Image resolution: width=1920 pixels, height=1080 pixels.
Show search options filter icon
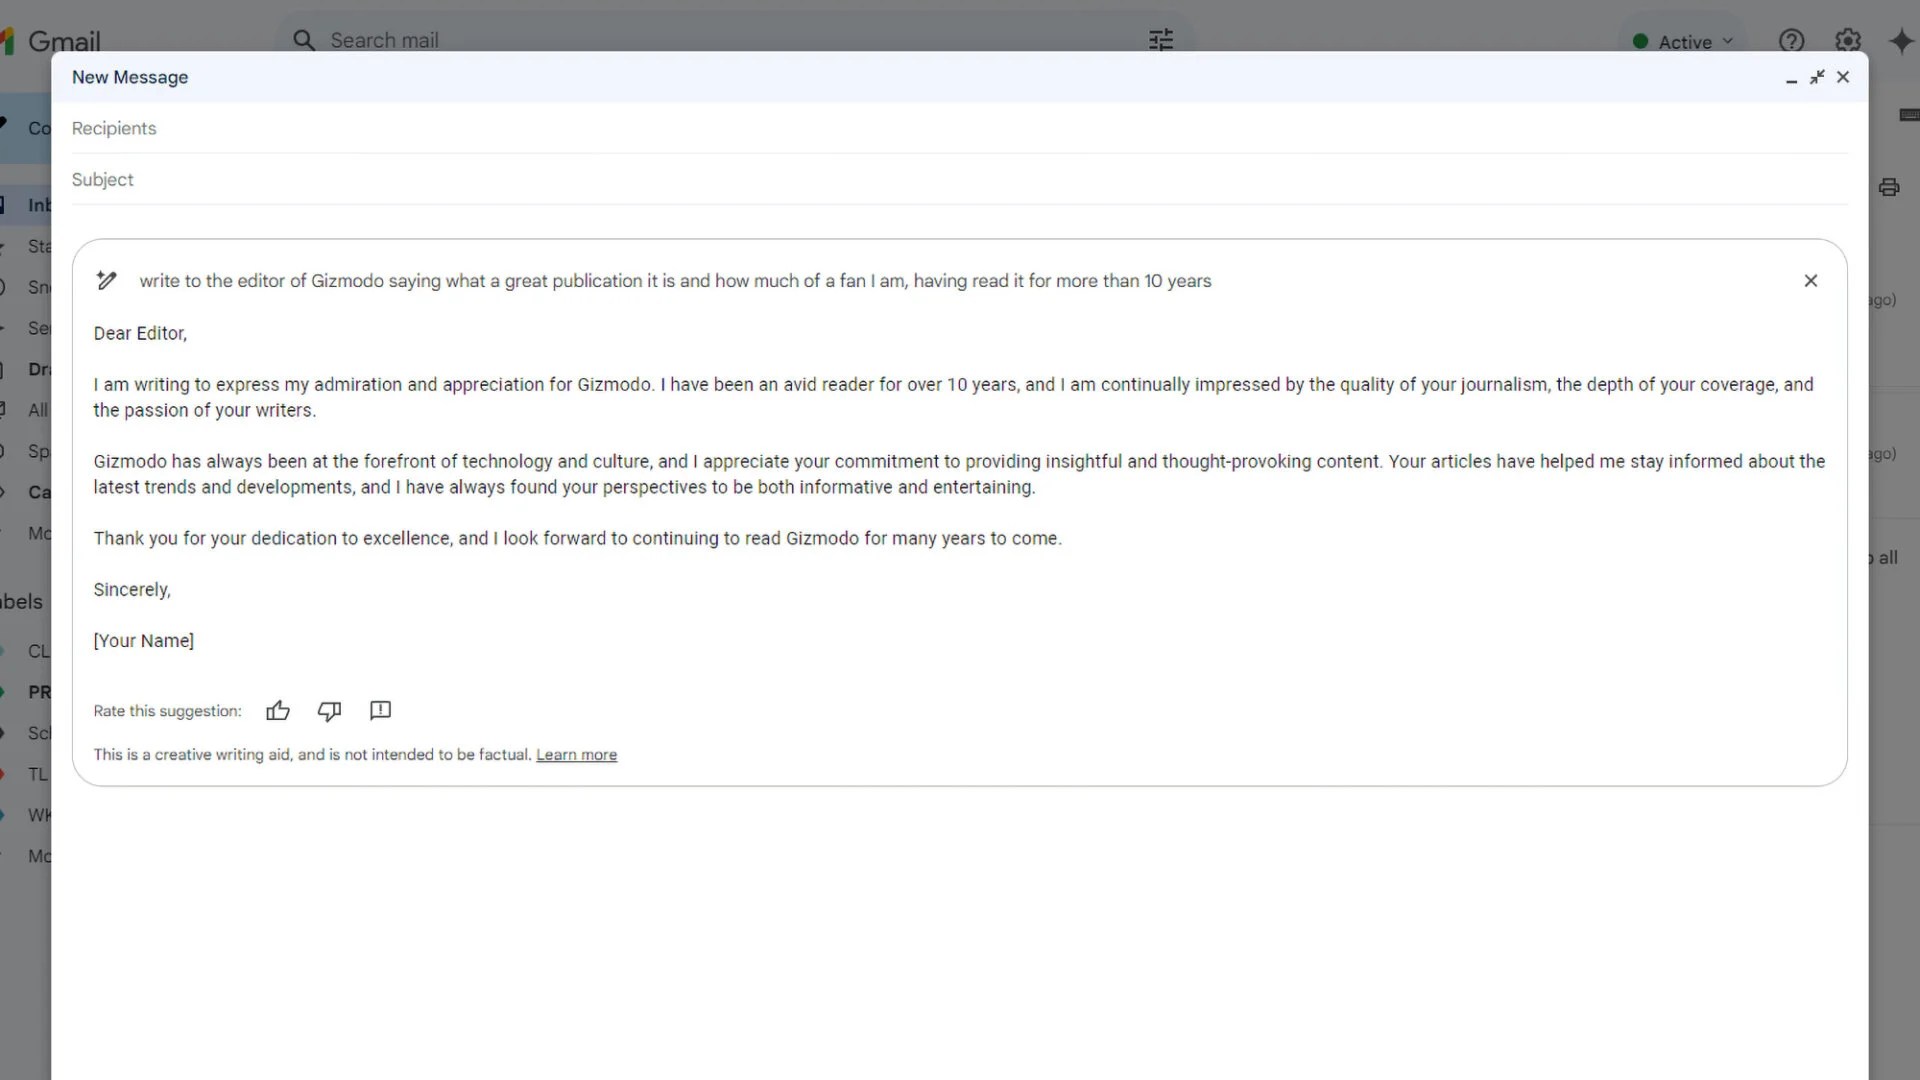tap(1161, 40)
